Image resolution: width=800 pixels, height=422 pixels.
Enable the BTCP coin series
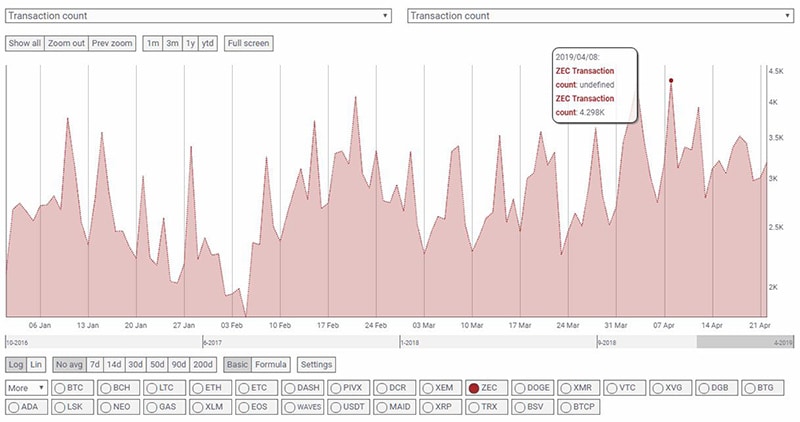click(579, 407)
